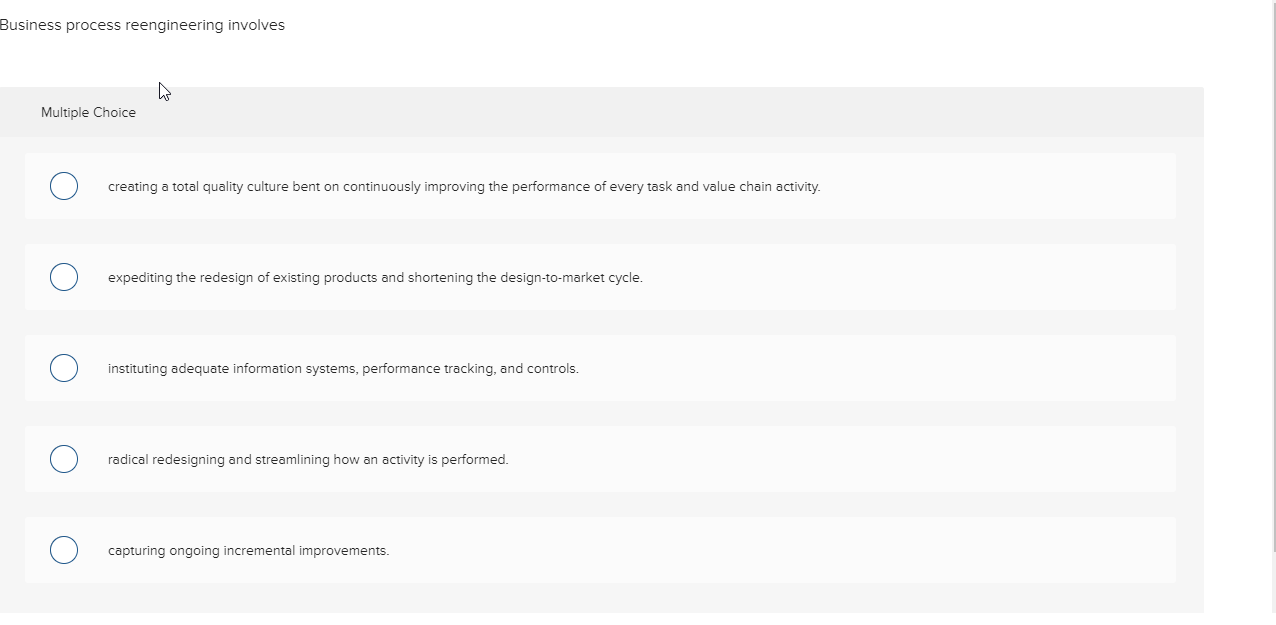
Task: Choose the first answer choice row
Action: [x=600, y=186]
